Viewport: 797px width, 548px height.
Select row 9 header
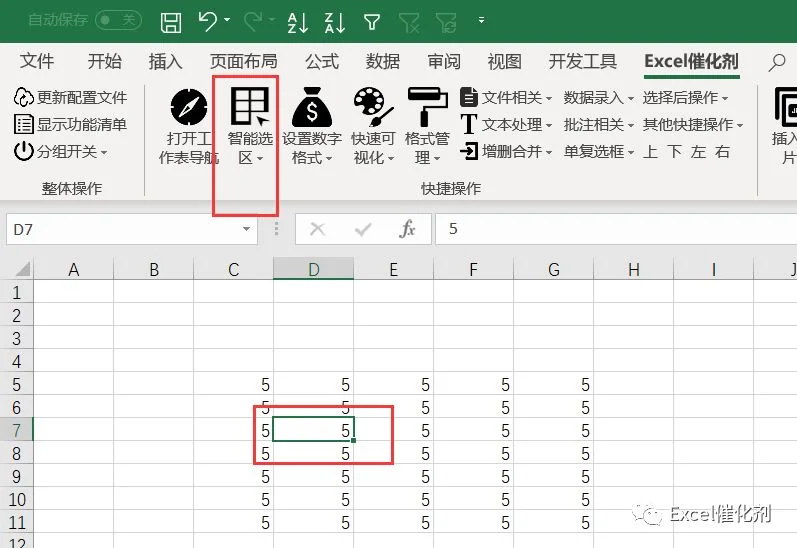[16, 476]
